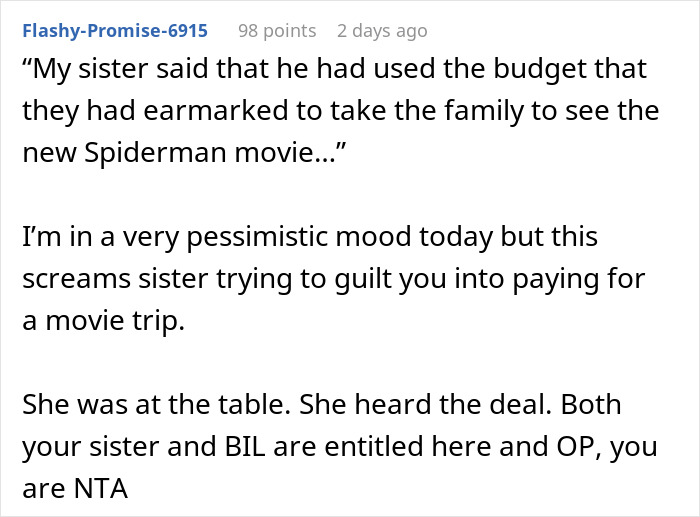Click the 98 points score
This screenshot has width=700, height=517.
pos(277,31)
